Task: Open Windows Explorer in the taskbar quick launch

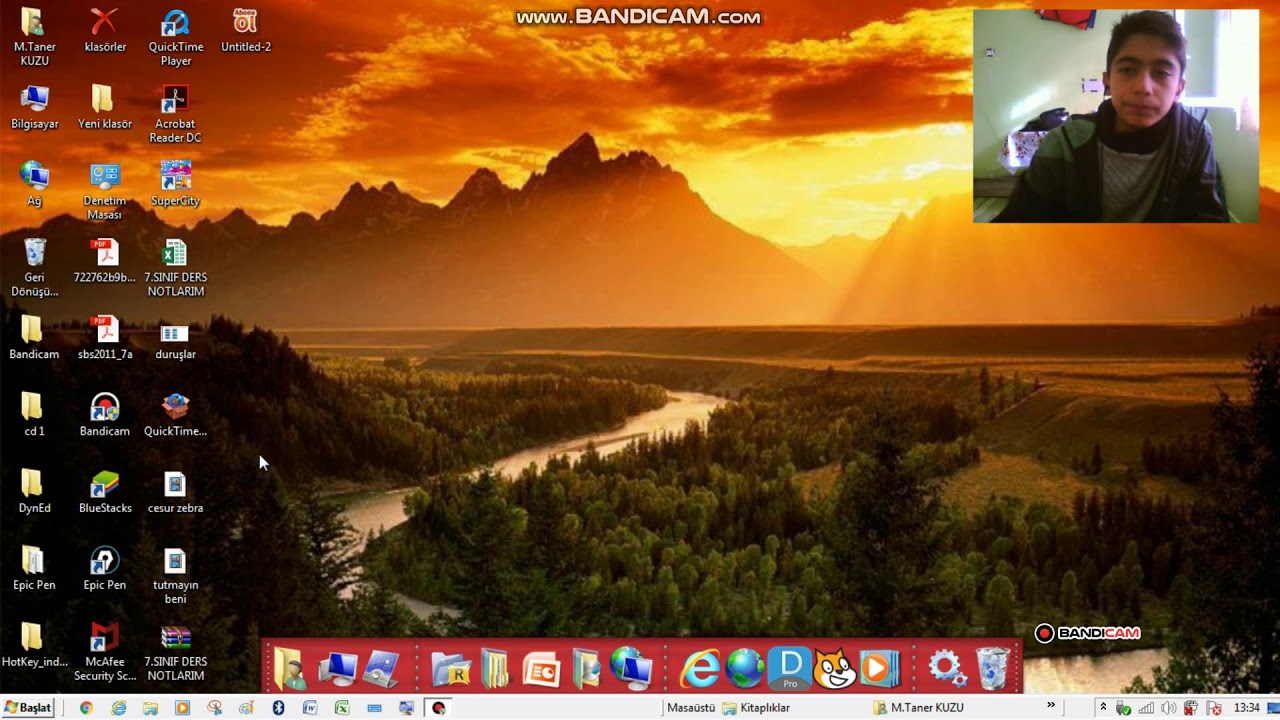Action: pyautogui.click(x=150, y=708)
